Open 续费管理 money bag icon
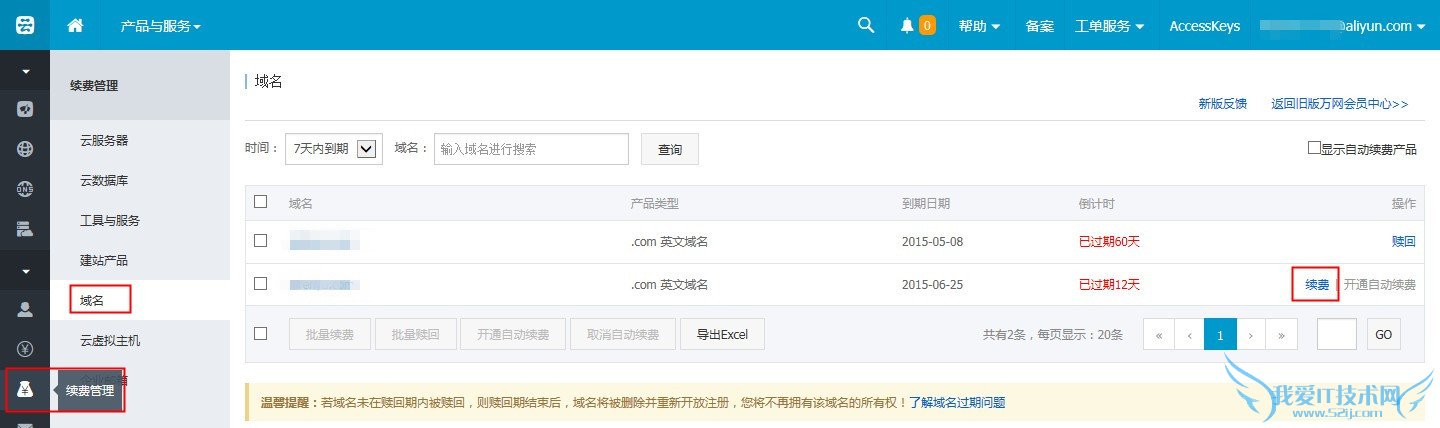 pos(25,389)
